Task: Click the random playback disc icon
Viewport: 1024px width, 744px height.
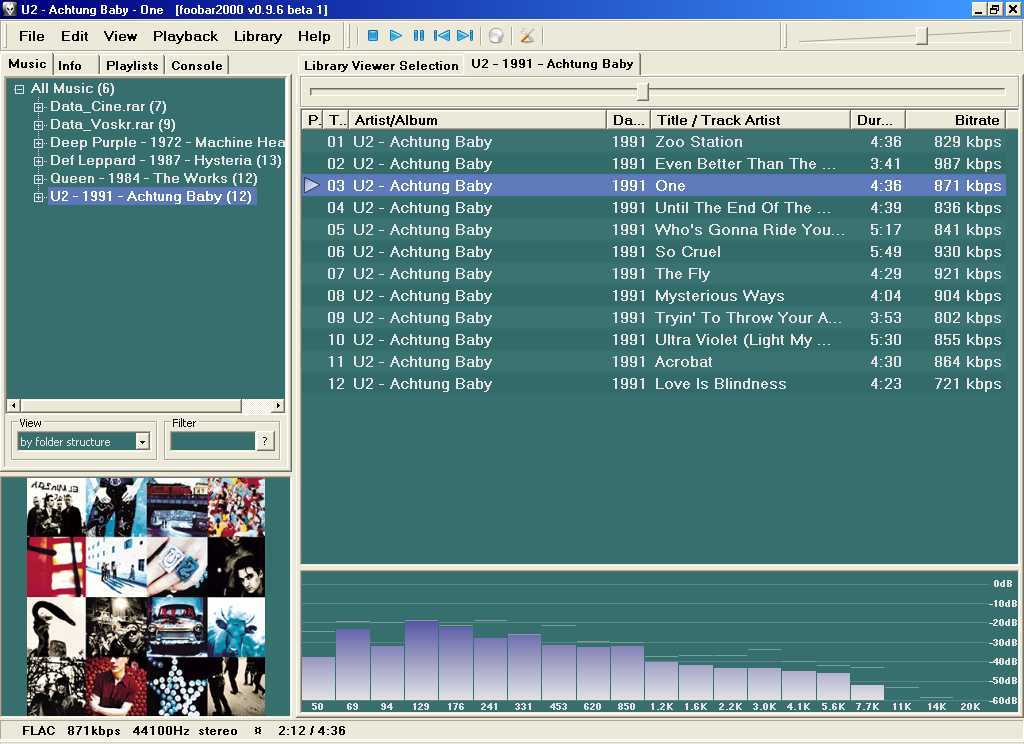Action: (495, 36)
